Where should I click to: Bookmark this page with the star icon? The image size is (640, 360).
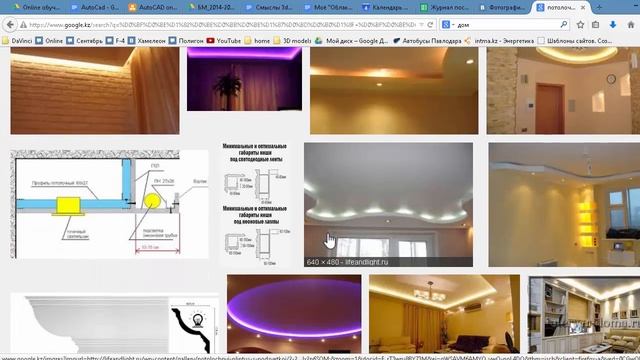tap(580, 25)
